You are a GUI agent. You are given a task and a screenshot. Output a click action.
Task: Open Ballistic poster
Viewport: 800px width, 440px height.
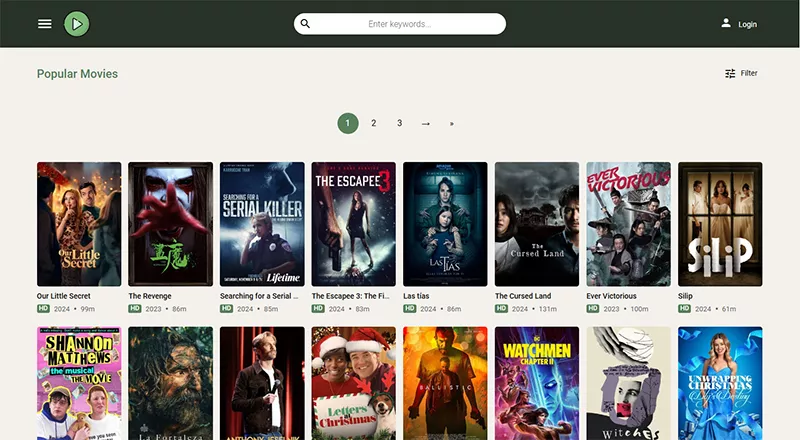(x=445, y=383)
